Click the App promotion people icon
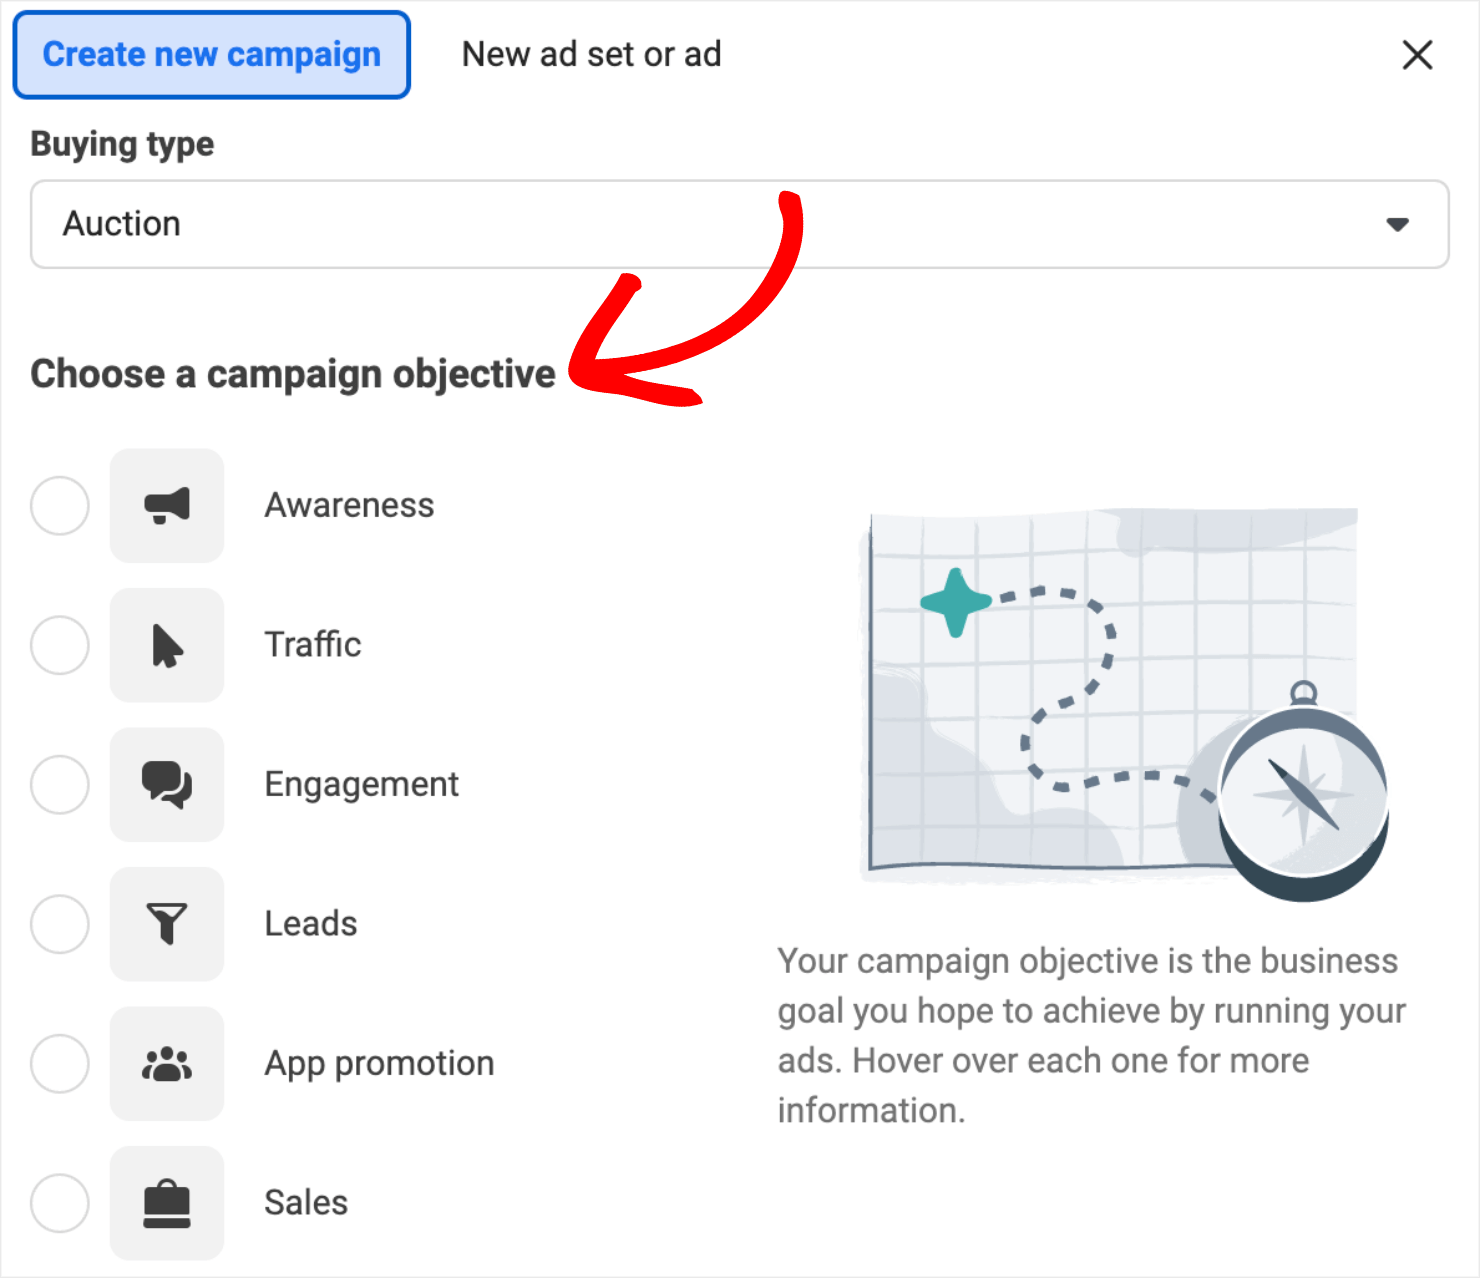 [166, 1064]
